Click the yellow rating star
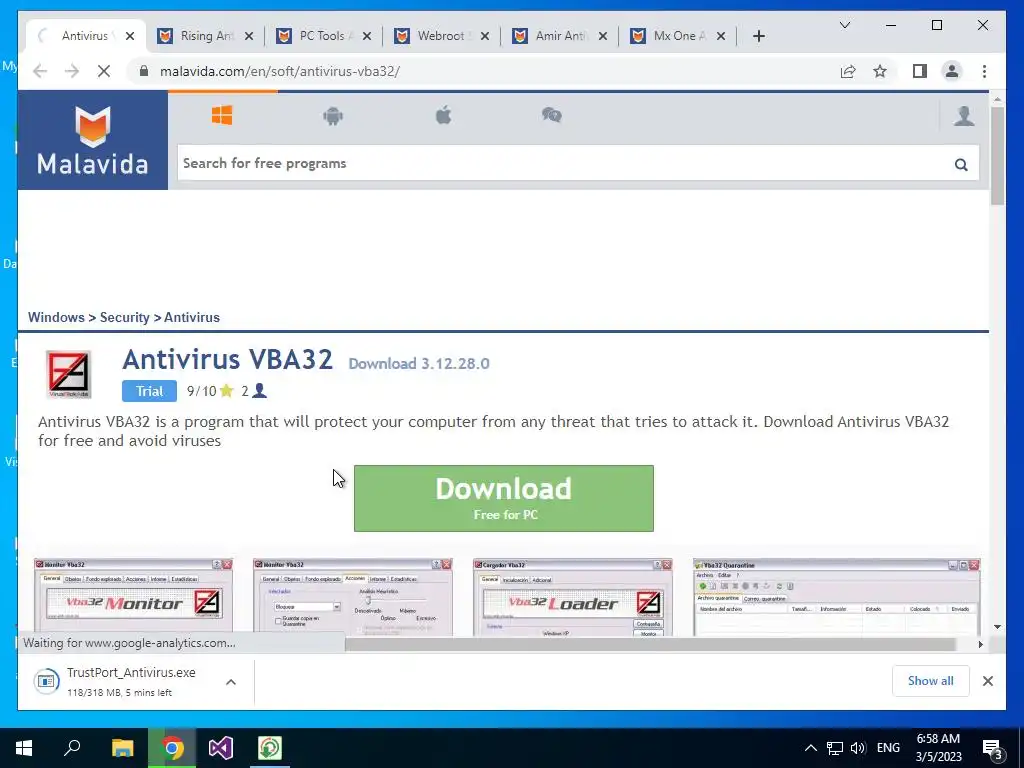Screen dimensions: 1024x768 [227, 391]
